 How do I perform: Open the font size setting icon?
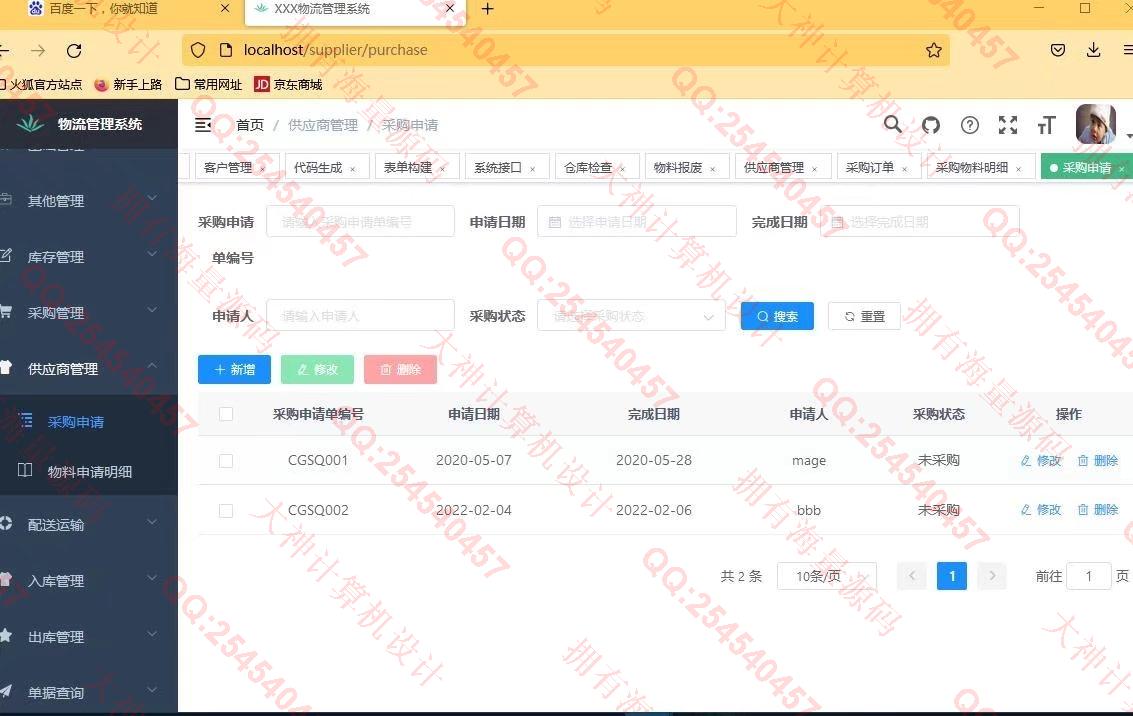[1046, 125]
